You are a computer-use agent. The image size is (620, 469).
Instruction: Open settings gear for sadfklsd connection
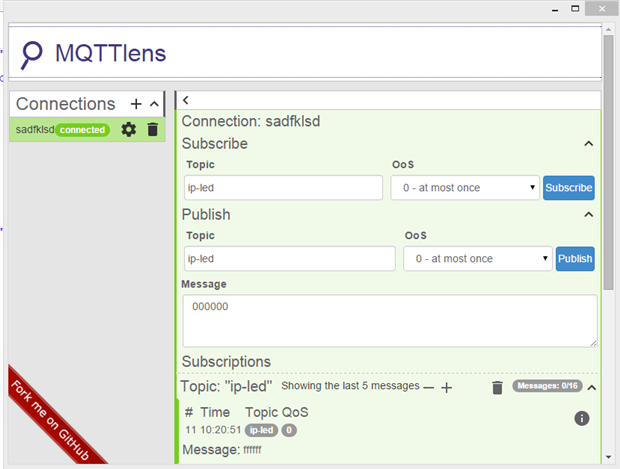coord(128,129)
